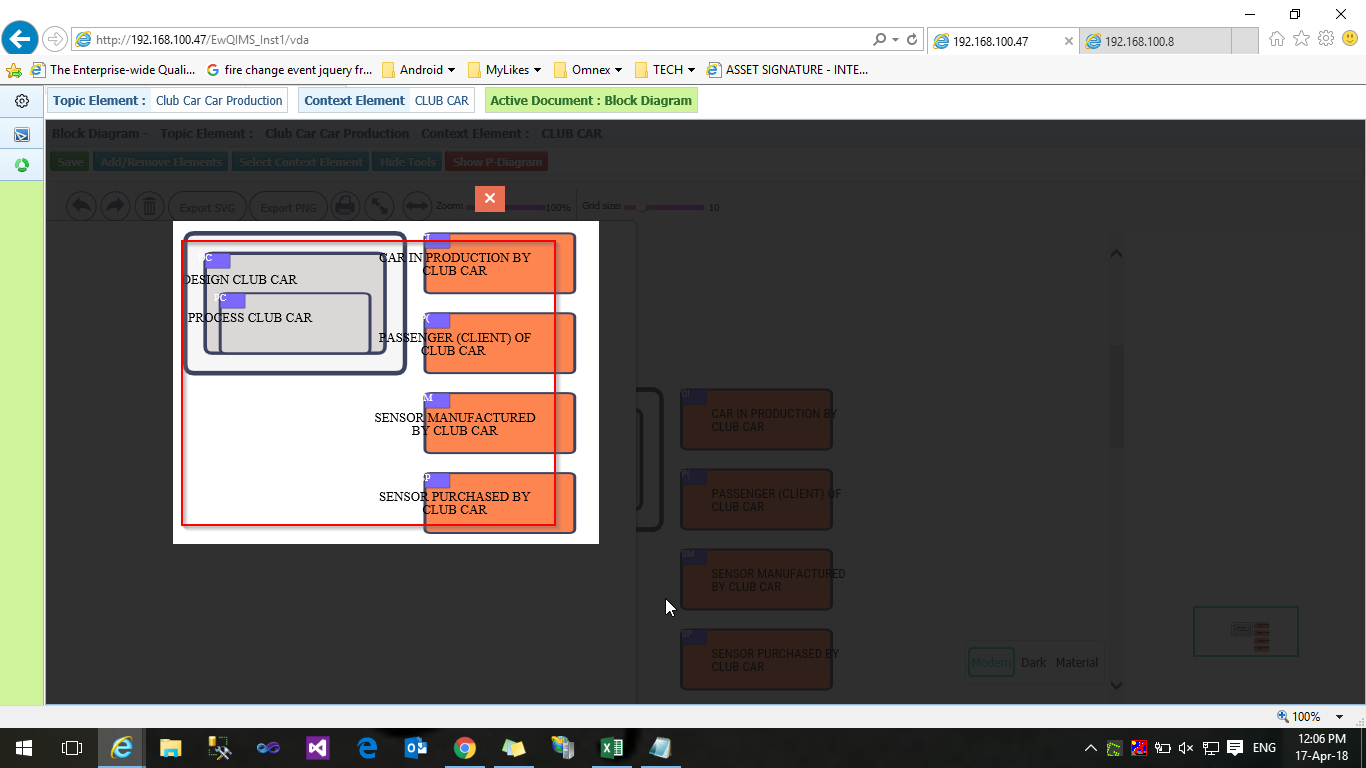Viewport: 1366px width, 768px height.
Task: Expand the Android favorites folder
Action: [418, 70]
